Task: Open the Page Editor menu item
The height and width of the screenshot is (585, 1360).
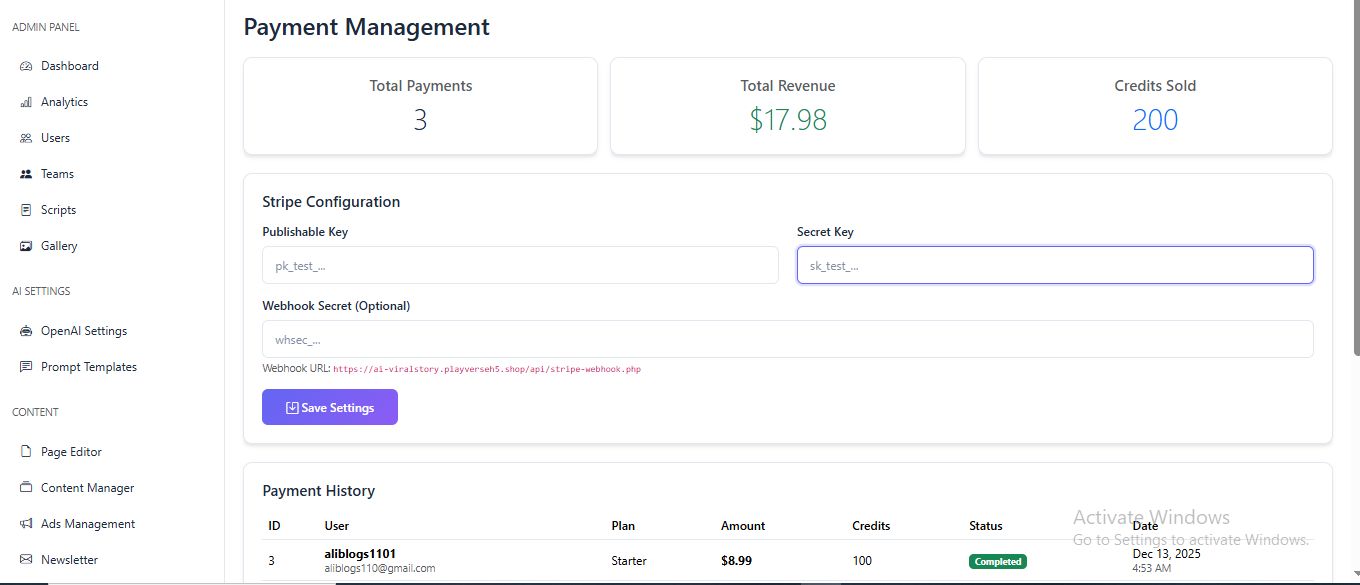Action: click(x=71, y=452)
